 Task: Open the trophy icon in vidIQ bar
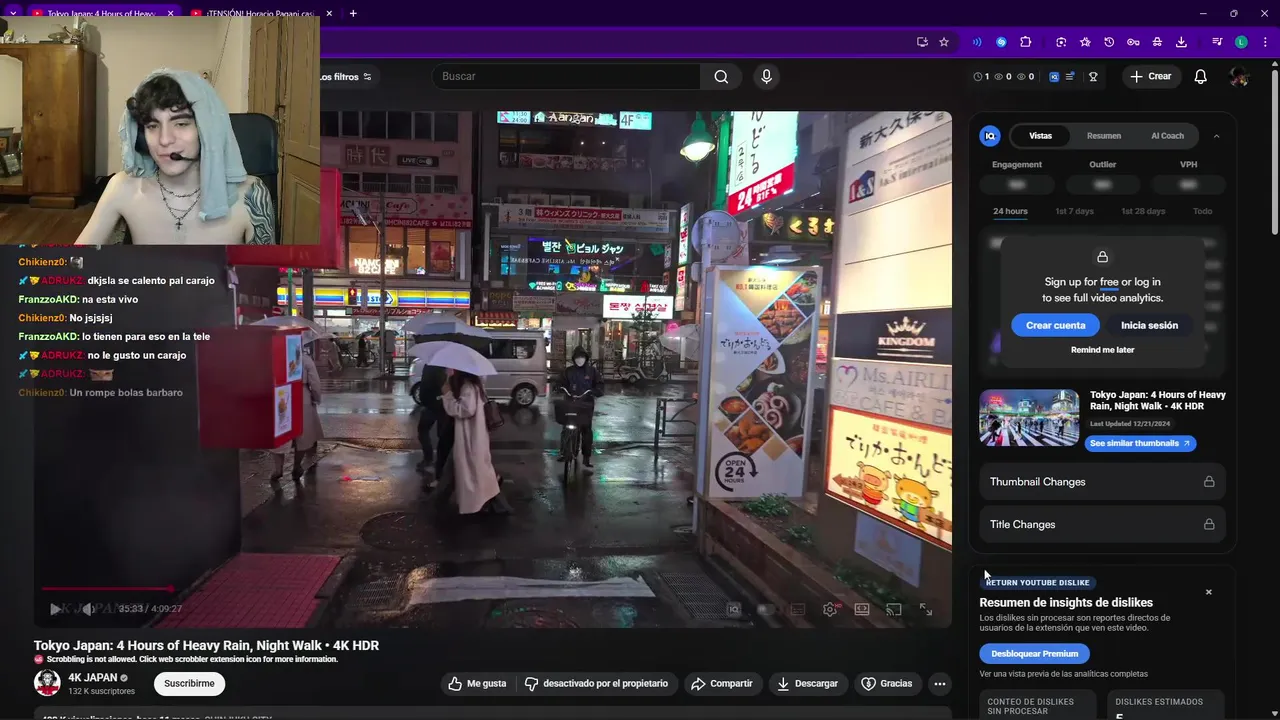(x=1093, y=77)
